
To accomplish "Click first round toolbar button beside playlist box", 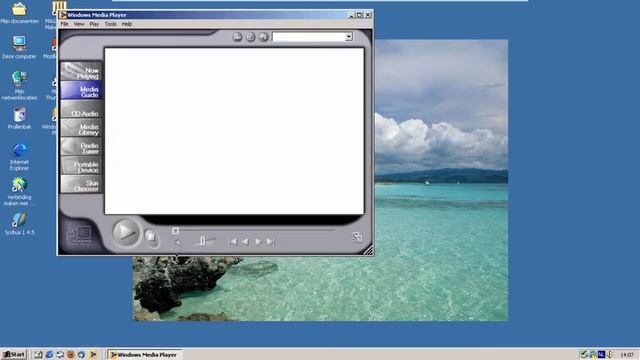I will (237, 37).
